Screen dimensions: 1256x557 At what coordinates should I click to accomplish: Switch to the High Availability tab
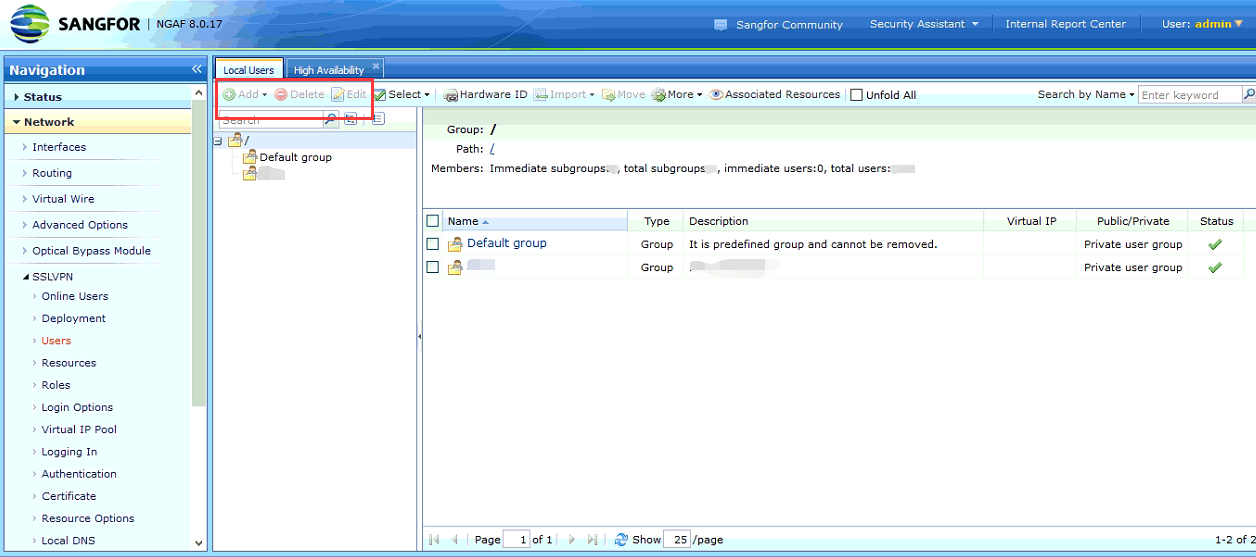(x=328, y=70)
